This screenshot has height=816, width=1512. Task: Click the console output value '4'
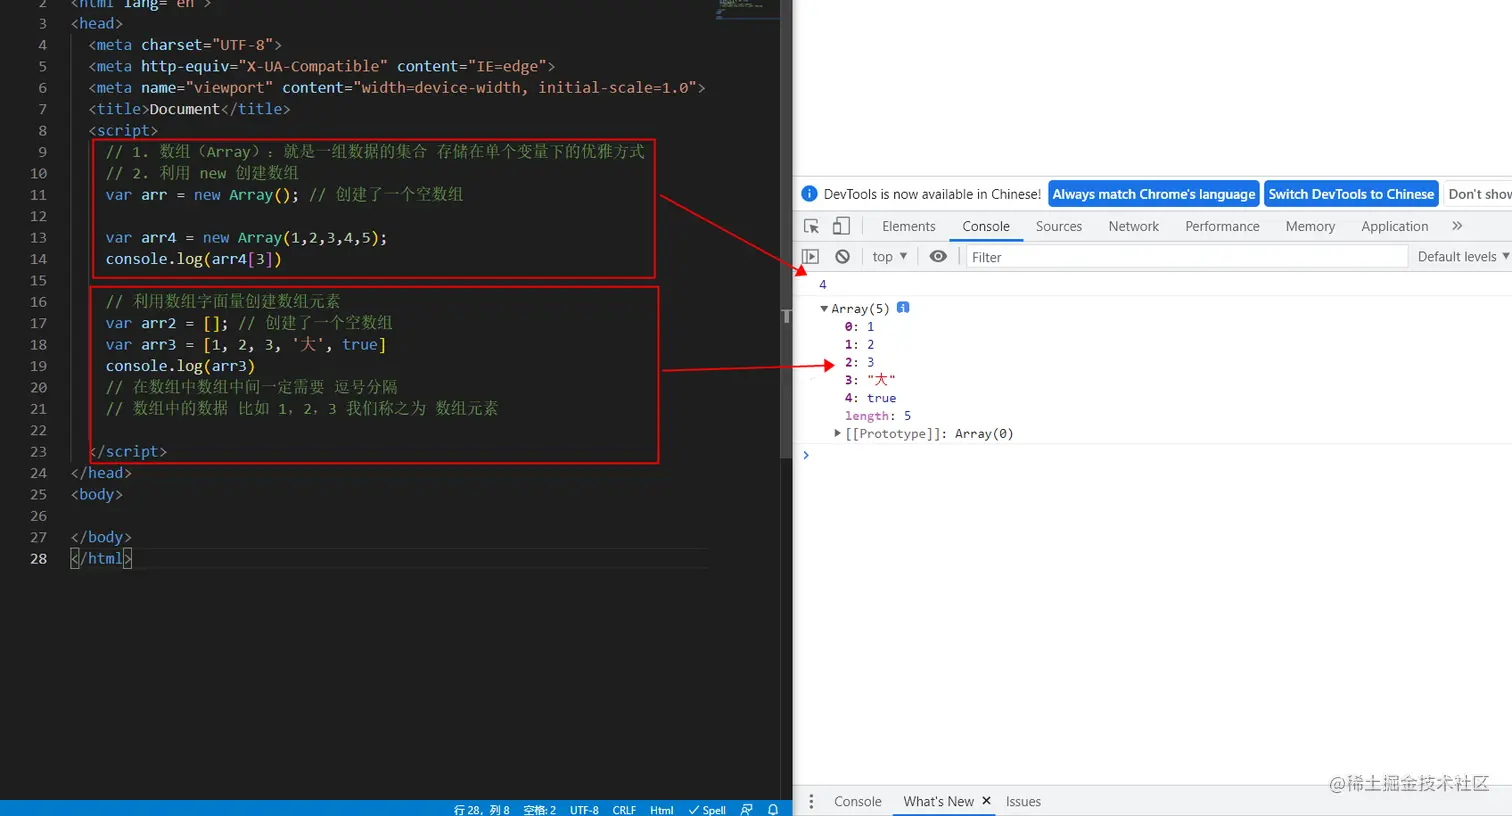tap(823, 285)
